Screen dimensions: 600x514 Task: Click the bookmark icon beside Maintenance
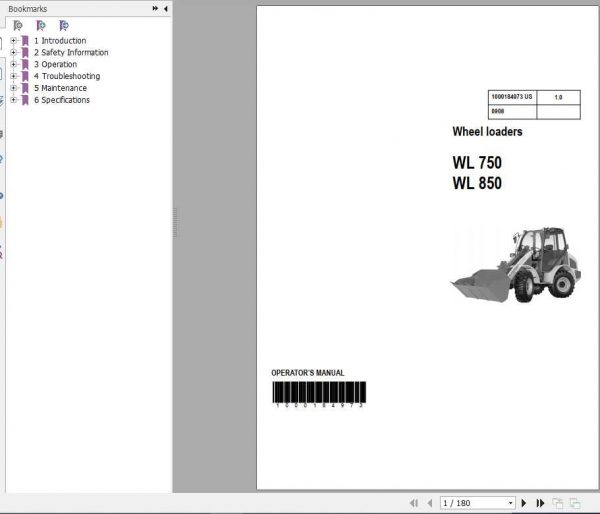click(25, 88)
